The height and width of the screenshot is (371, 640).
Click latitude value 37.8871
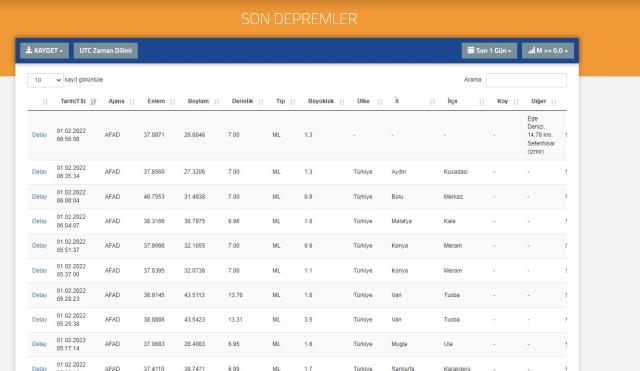click(154, 135)
